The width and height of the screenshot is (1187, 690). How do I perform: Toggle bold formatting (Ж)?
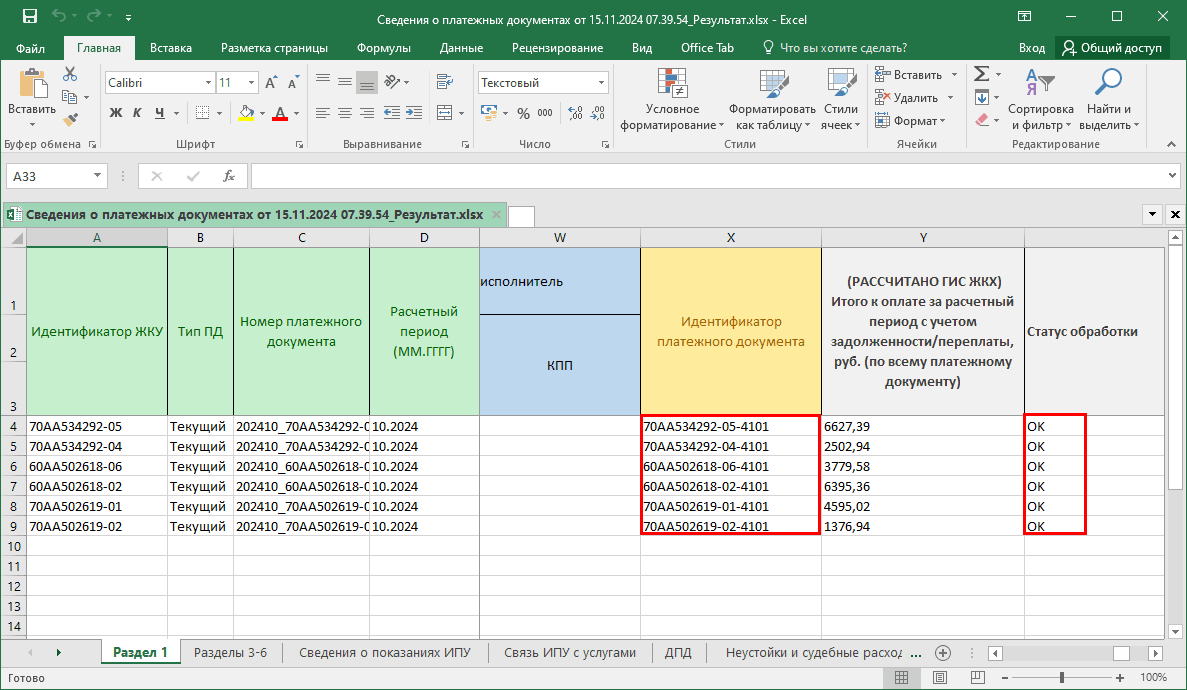tap(115, 113)
